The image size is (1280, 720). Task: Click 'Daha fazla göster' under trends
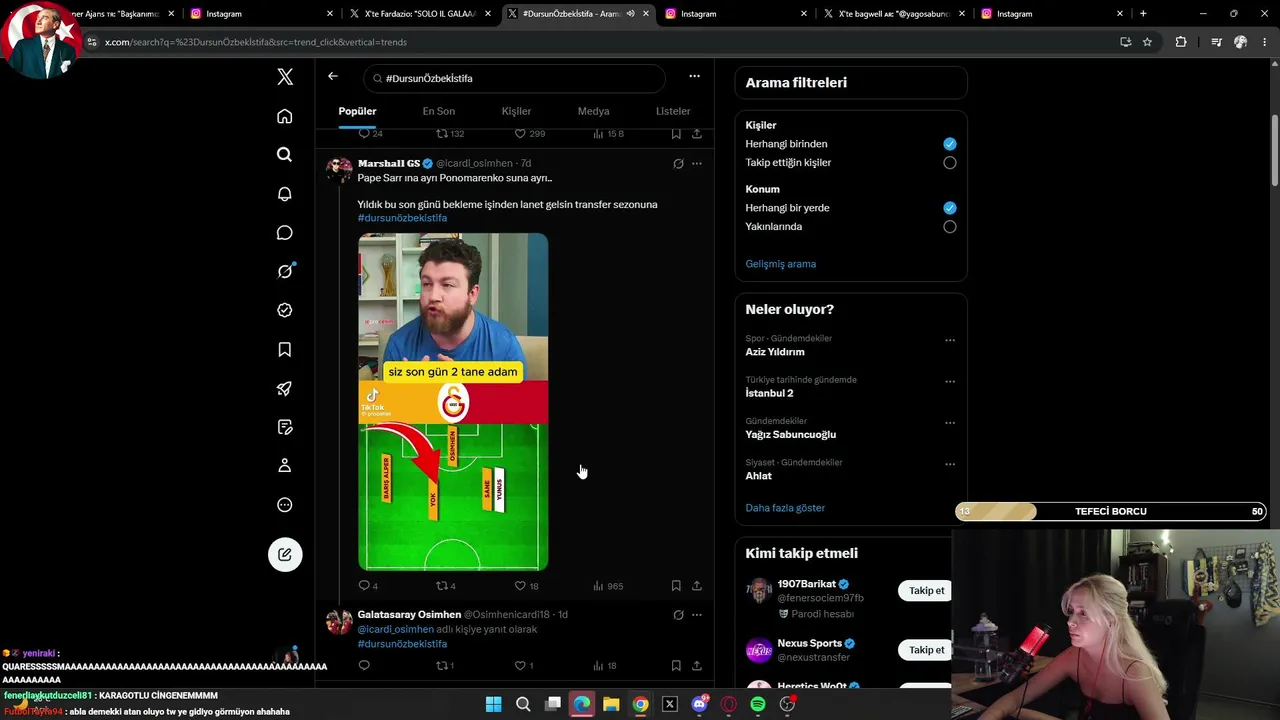click(x=785, y=508)
